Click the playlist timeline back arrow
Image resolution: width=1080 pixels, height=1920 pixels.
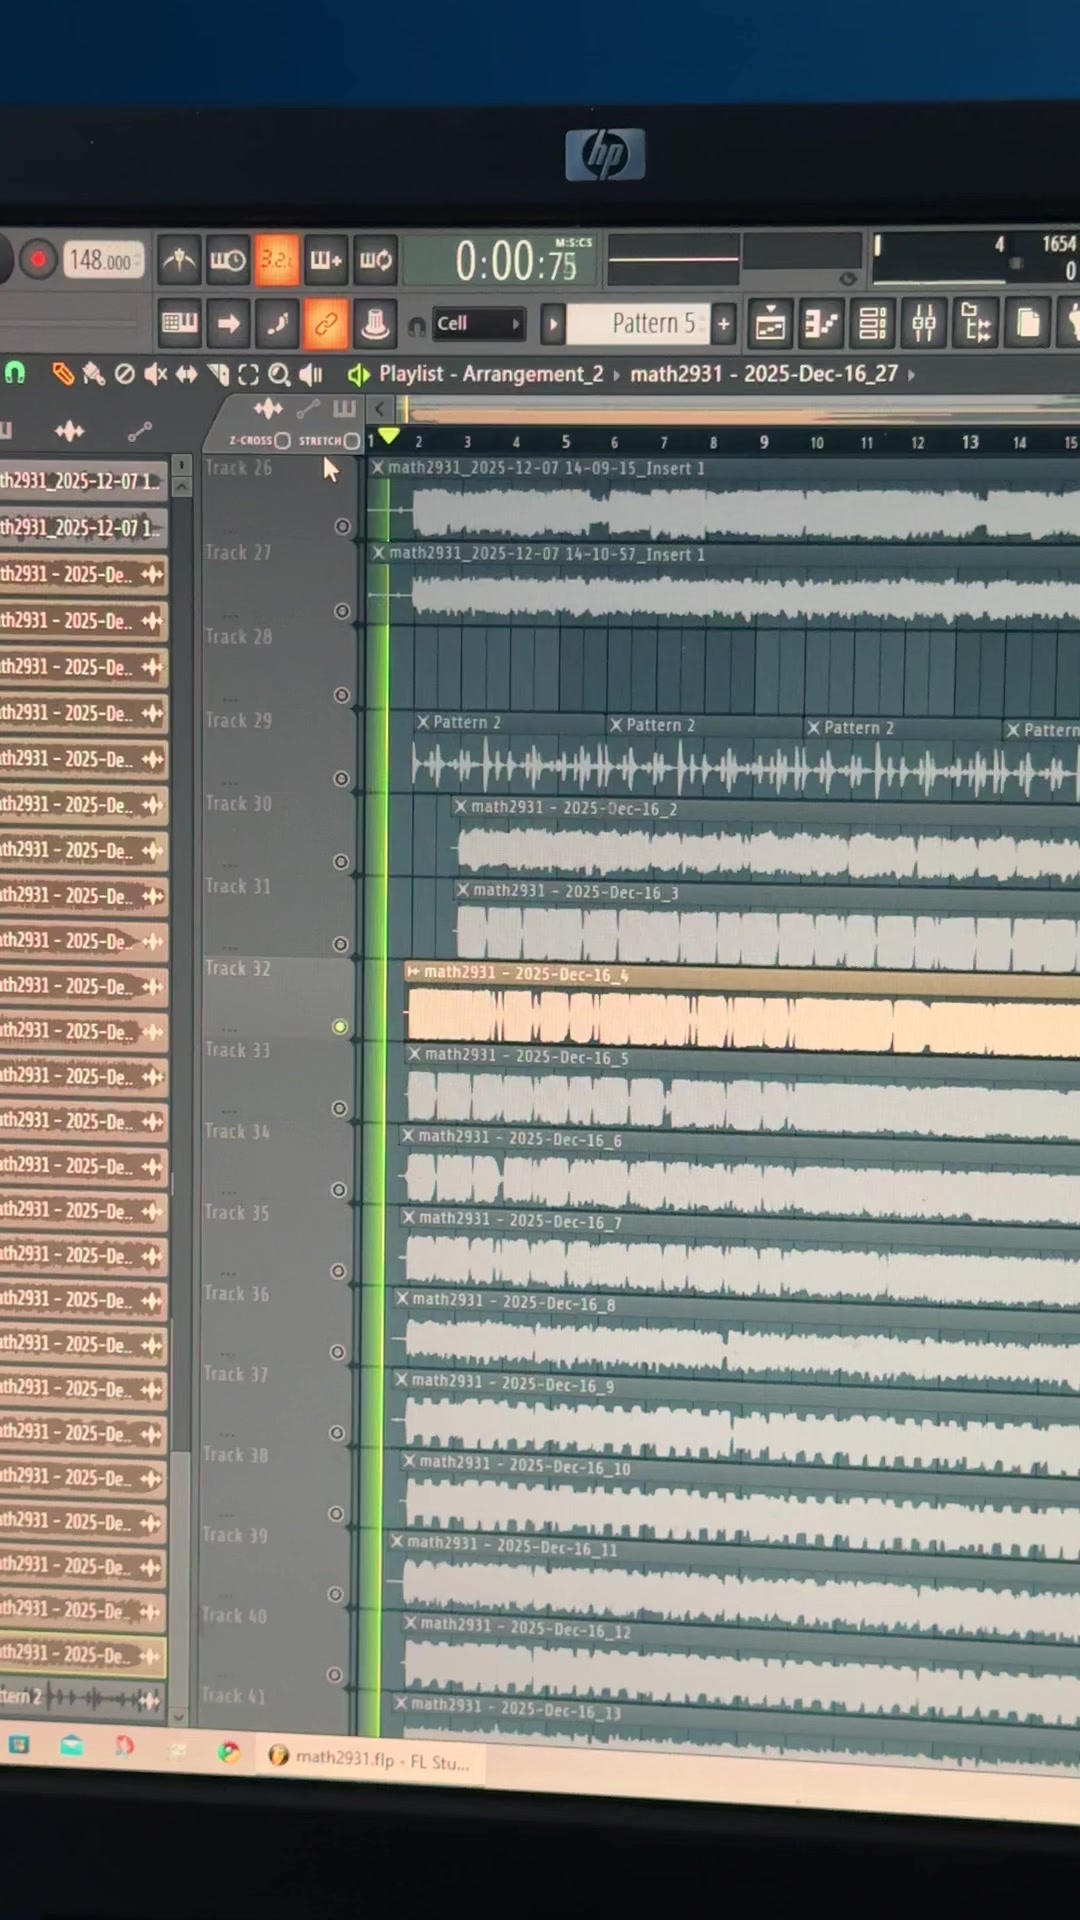point(380,408)
